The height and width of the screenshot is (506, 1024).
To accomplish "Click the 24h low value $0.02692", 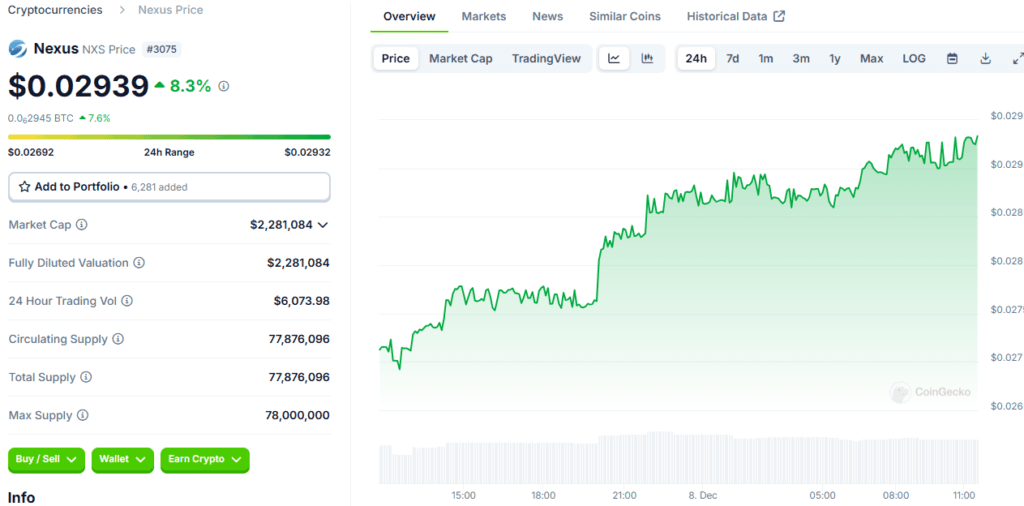I will coord(31,152).
